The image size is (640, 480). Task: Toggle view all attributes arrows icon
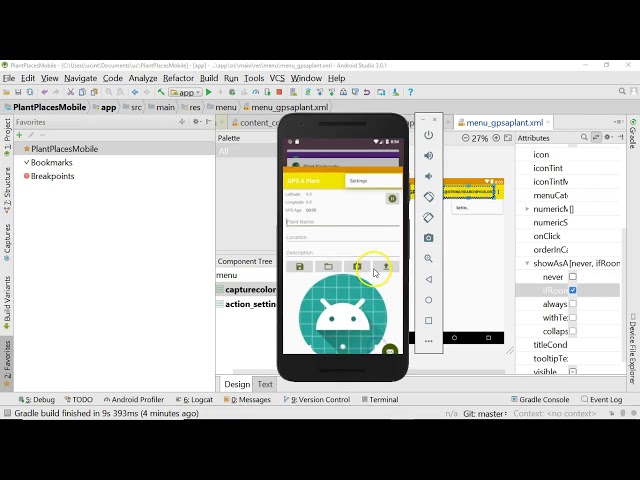click(596, 138)
